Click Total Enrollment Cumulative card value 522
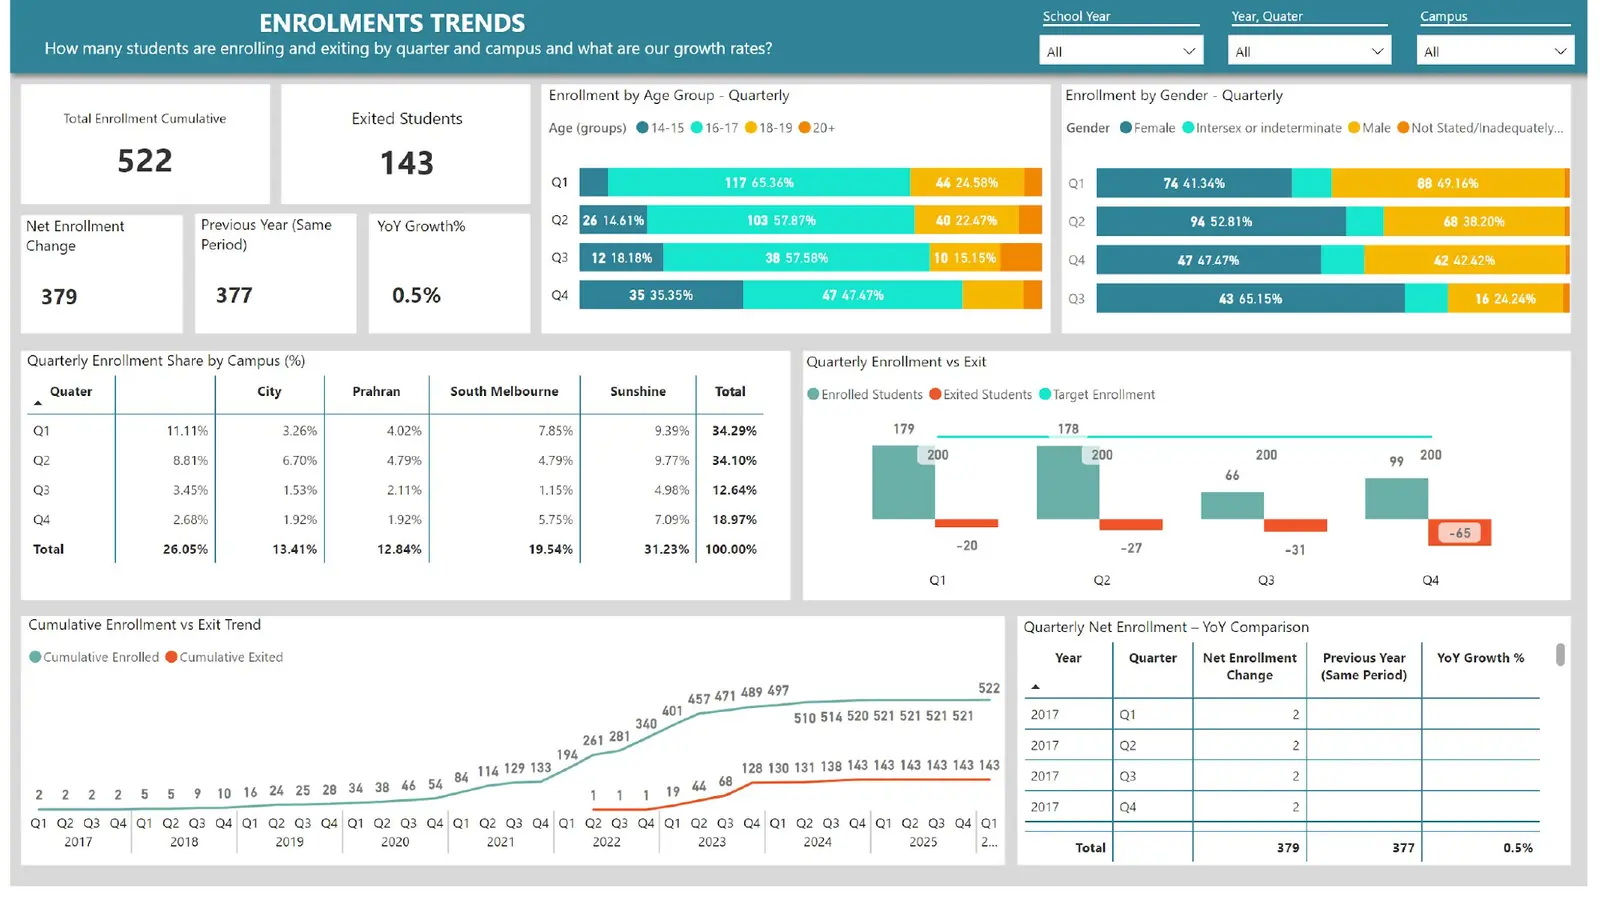This screenshot has height=900, width=1600. click(145, 161)
